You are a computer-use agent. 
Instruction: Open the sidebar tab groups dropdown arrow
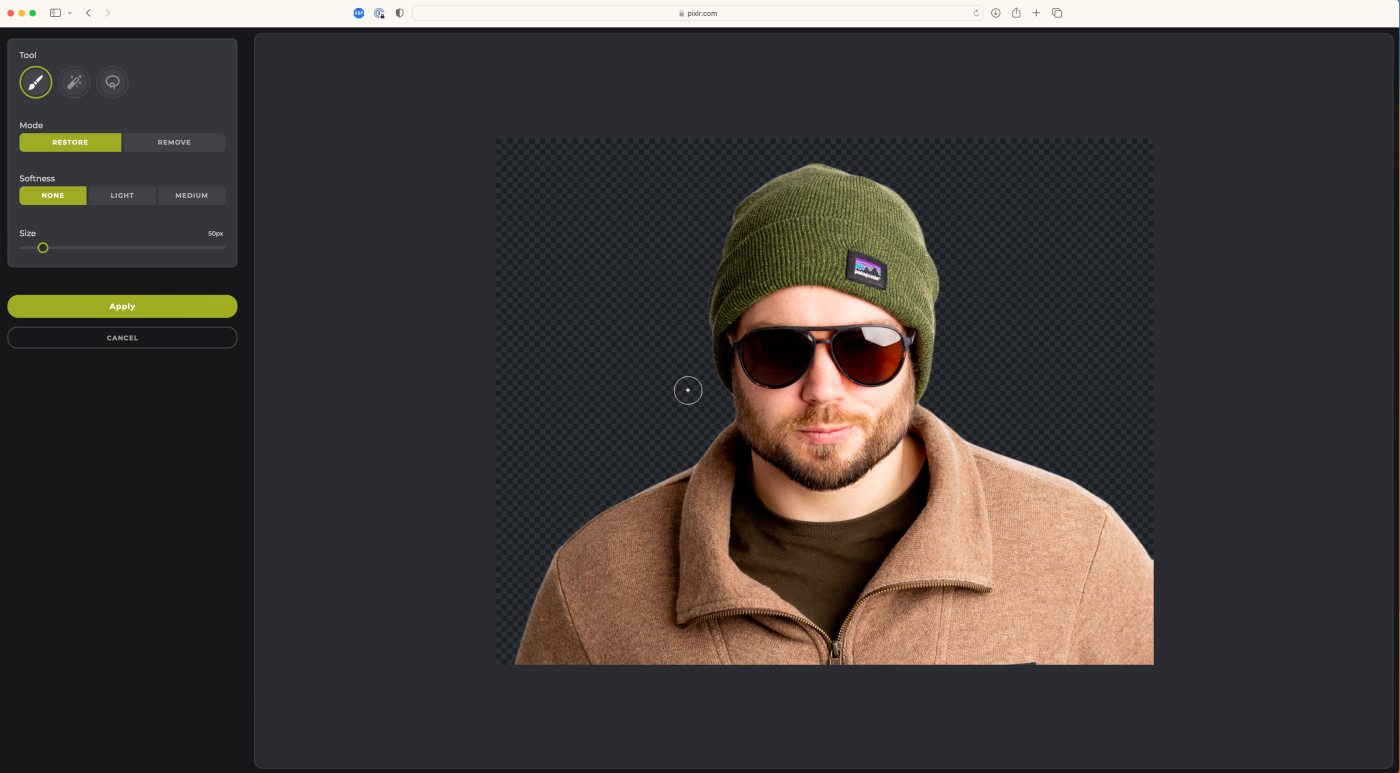70,13
